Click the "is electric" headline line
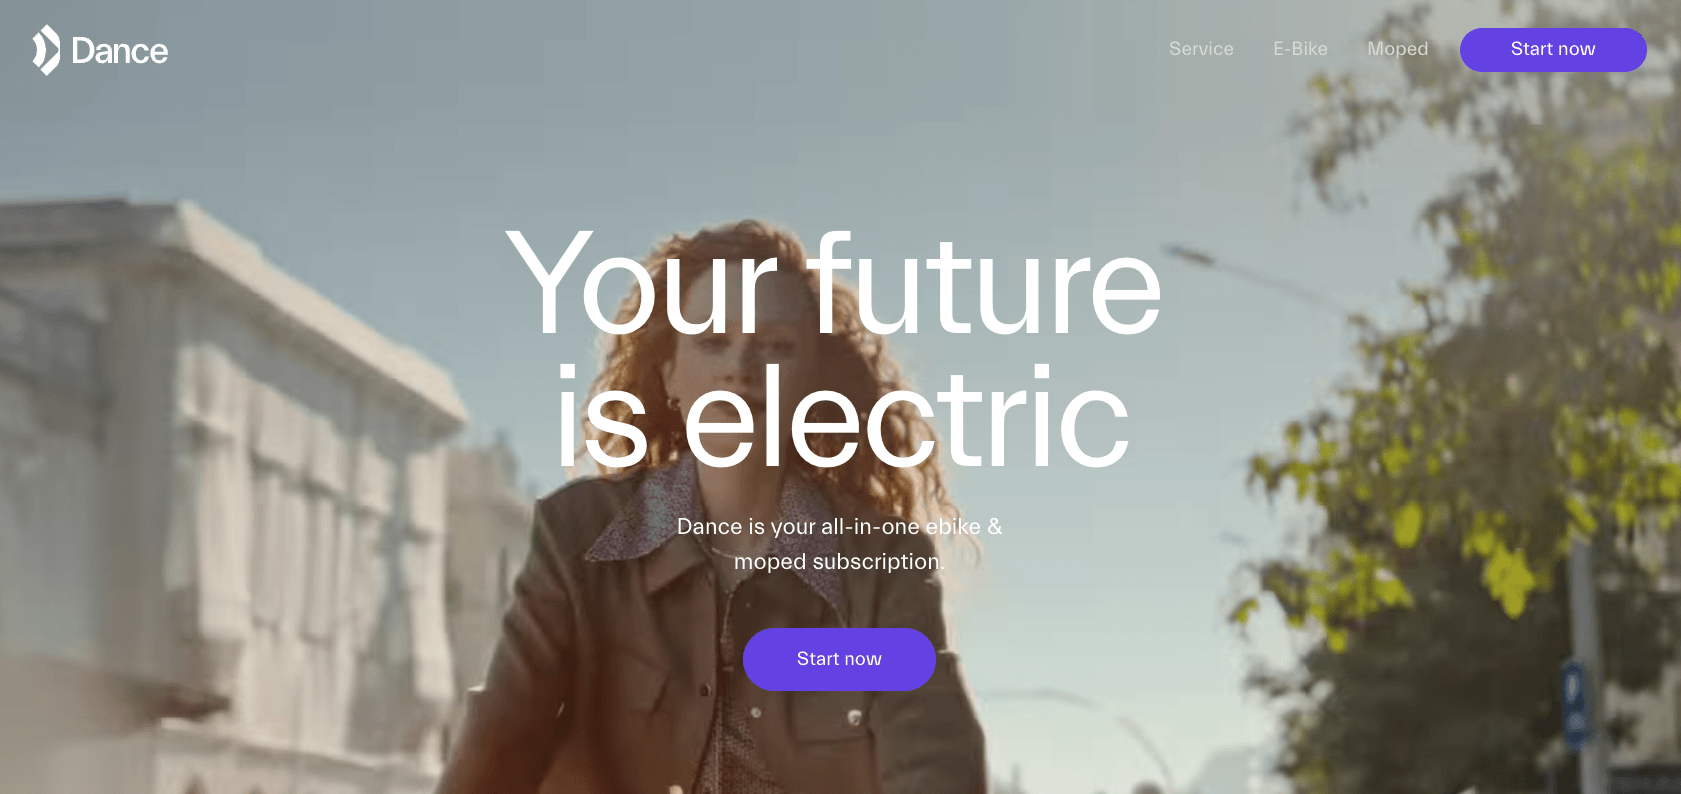Screen dimensions: 1681x794 [843, 417]
